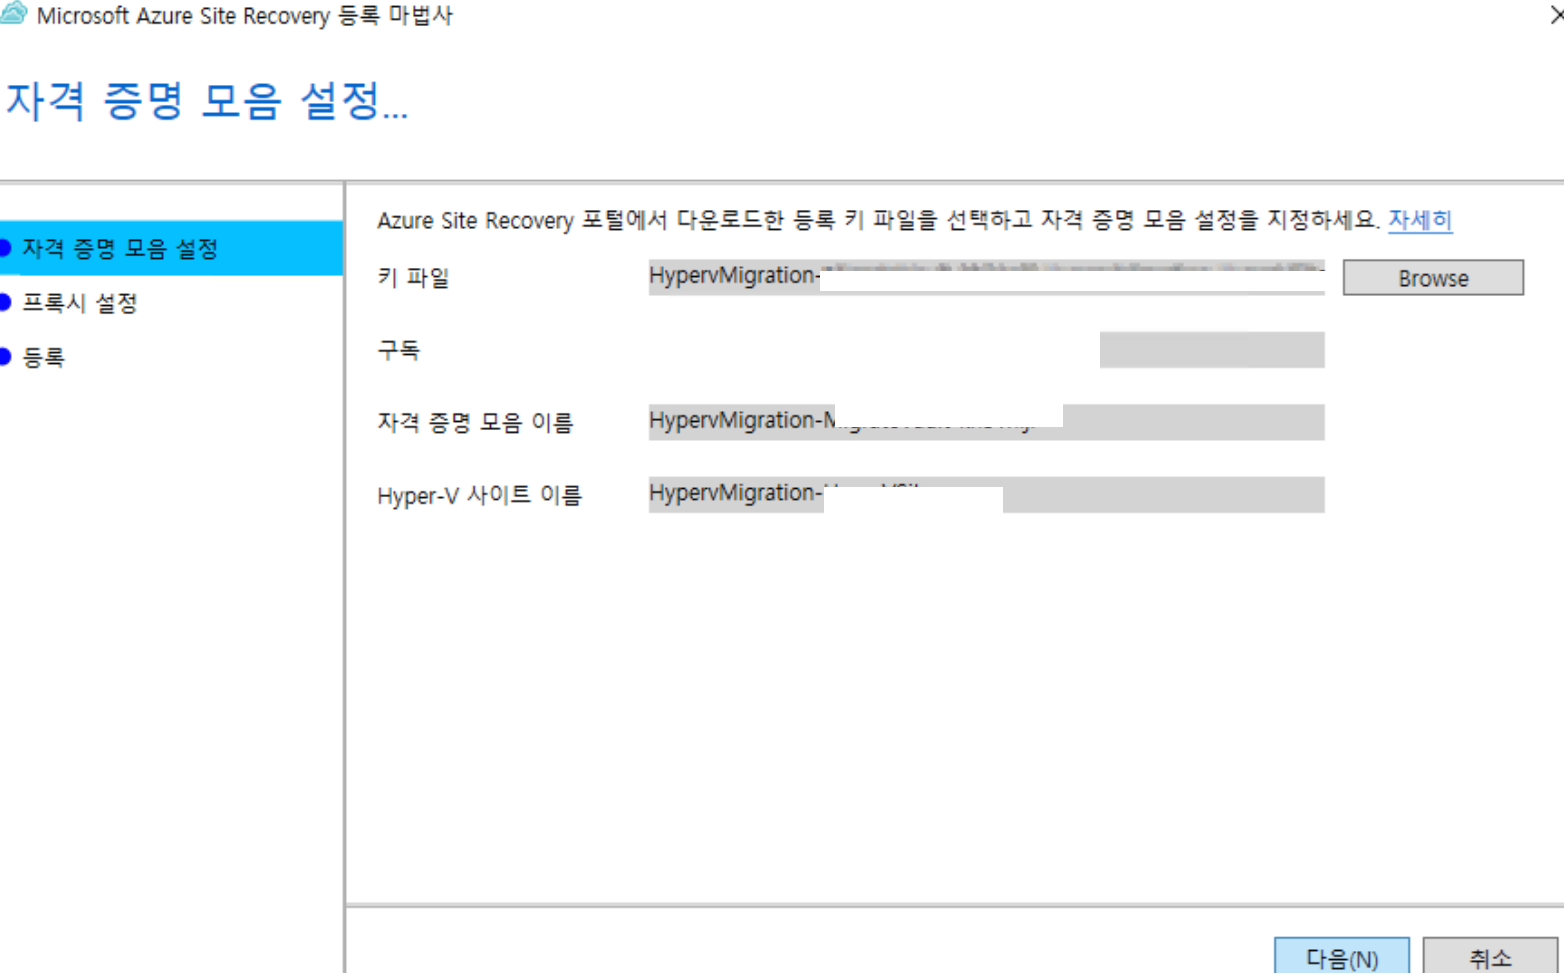1564x975 pixels.
Task: Close the registration wizard window
Action: click(1556, 14)
